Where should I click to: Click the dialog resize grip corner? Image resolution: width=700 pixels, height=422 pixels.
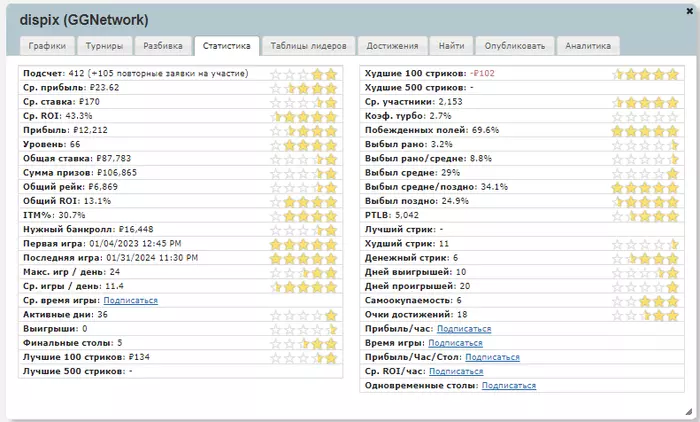(689, 411)
